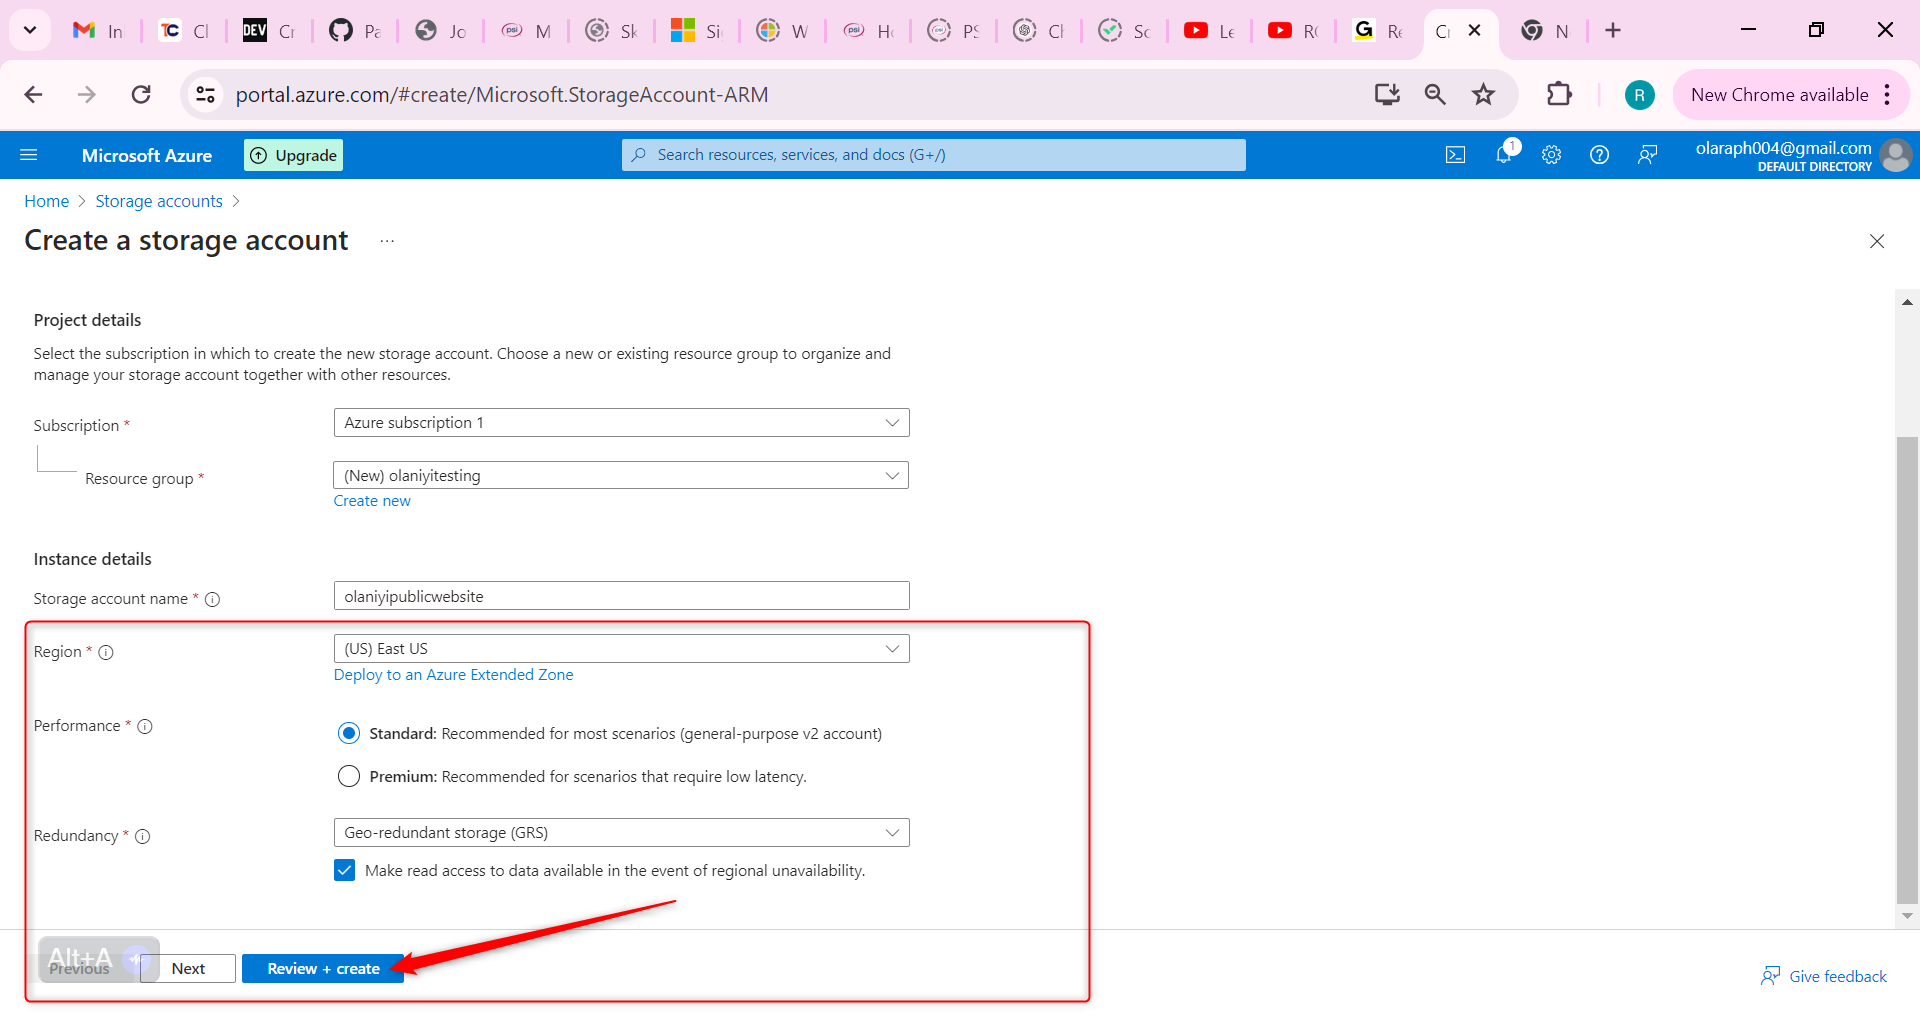Open the Chrome three-dot menu

(x=1887, y=95)
